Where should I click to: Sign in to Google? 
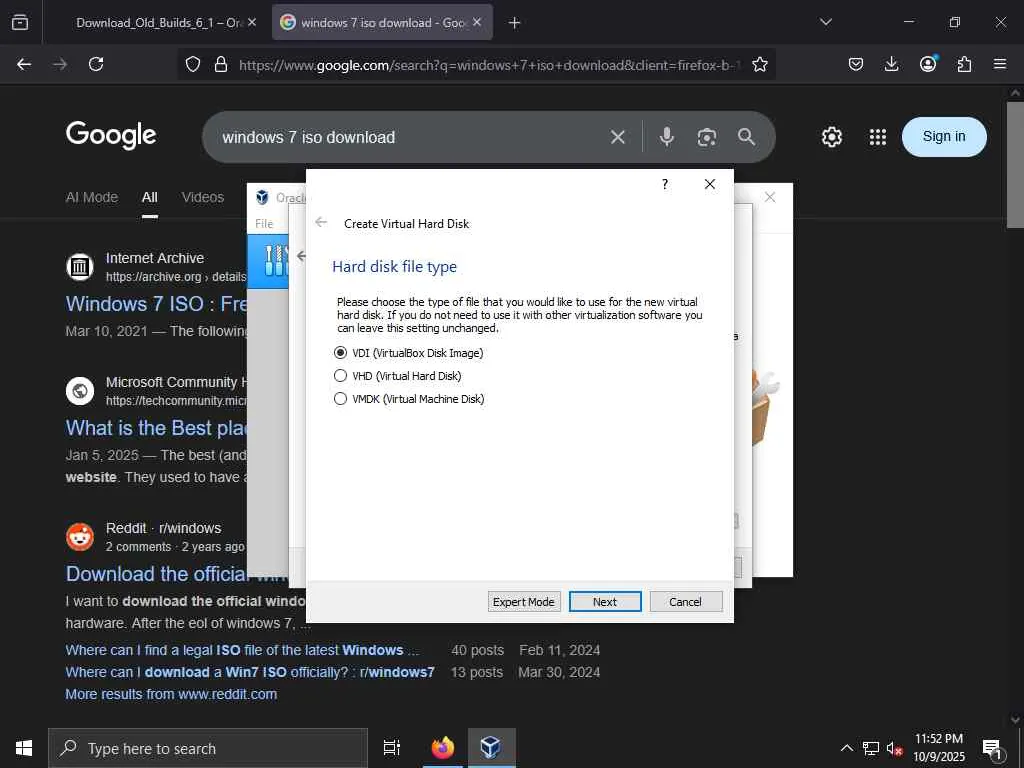[x=944, y=136]
